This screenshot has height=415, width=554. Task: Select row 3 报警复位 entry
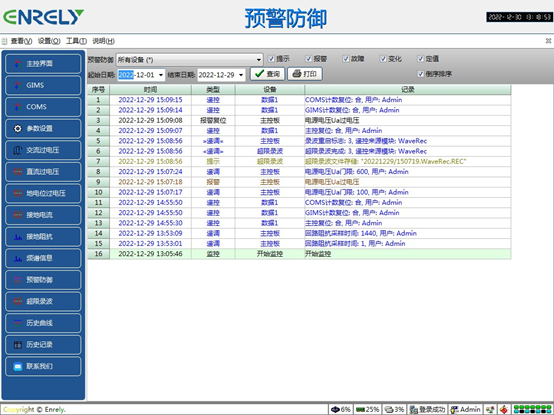(x=299, y=120)
